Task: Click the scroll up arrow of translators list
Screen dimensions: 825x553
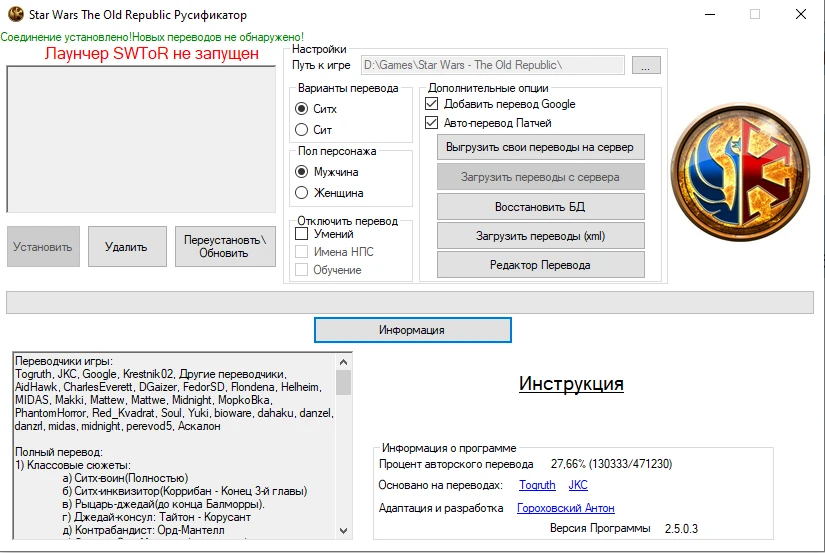Action: [x=344, y=362]
